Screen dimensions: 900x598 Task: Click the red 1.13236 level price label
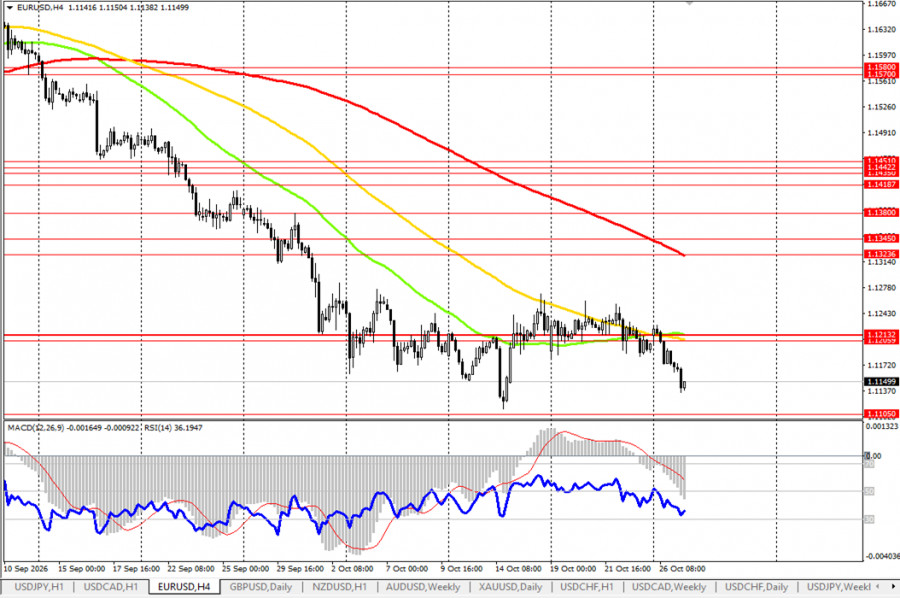coord(881,254)
